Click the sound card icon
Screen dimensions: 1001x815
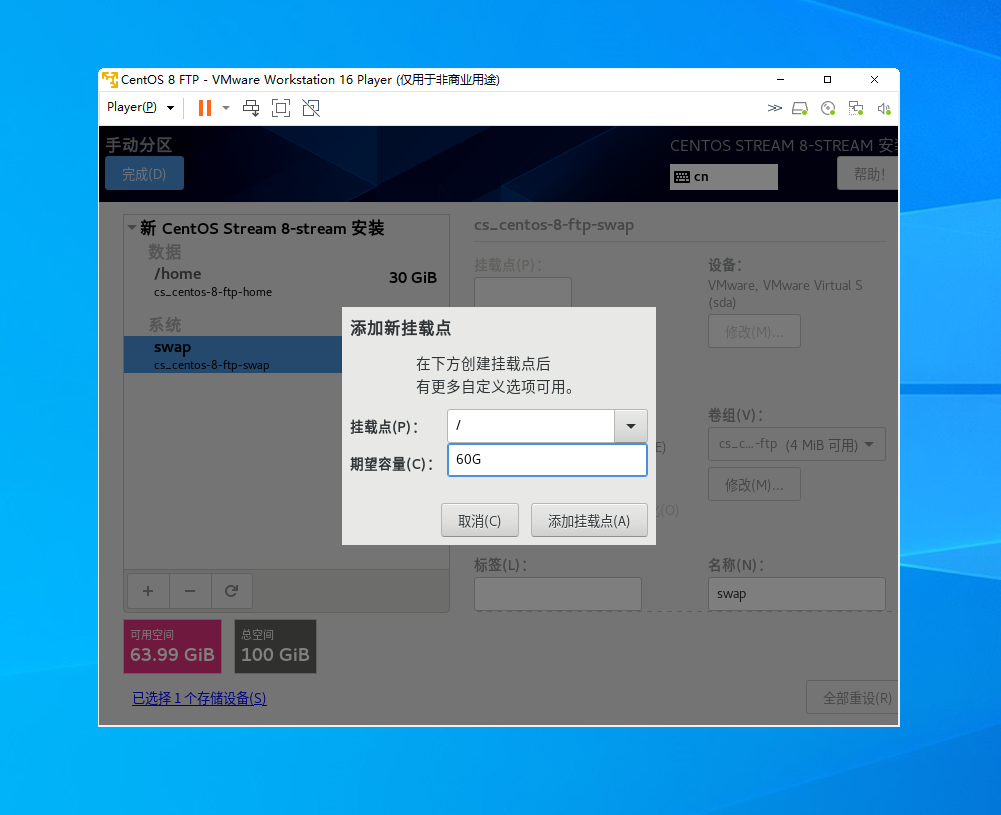(x=884, y=108)
